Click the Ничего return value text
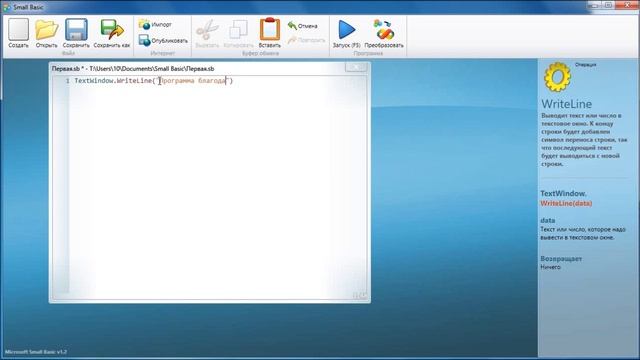The height and width of the screenshot is (360, 640). [x=551, y=267]
